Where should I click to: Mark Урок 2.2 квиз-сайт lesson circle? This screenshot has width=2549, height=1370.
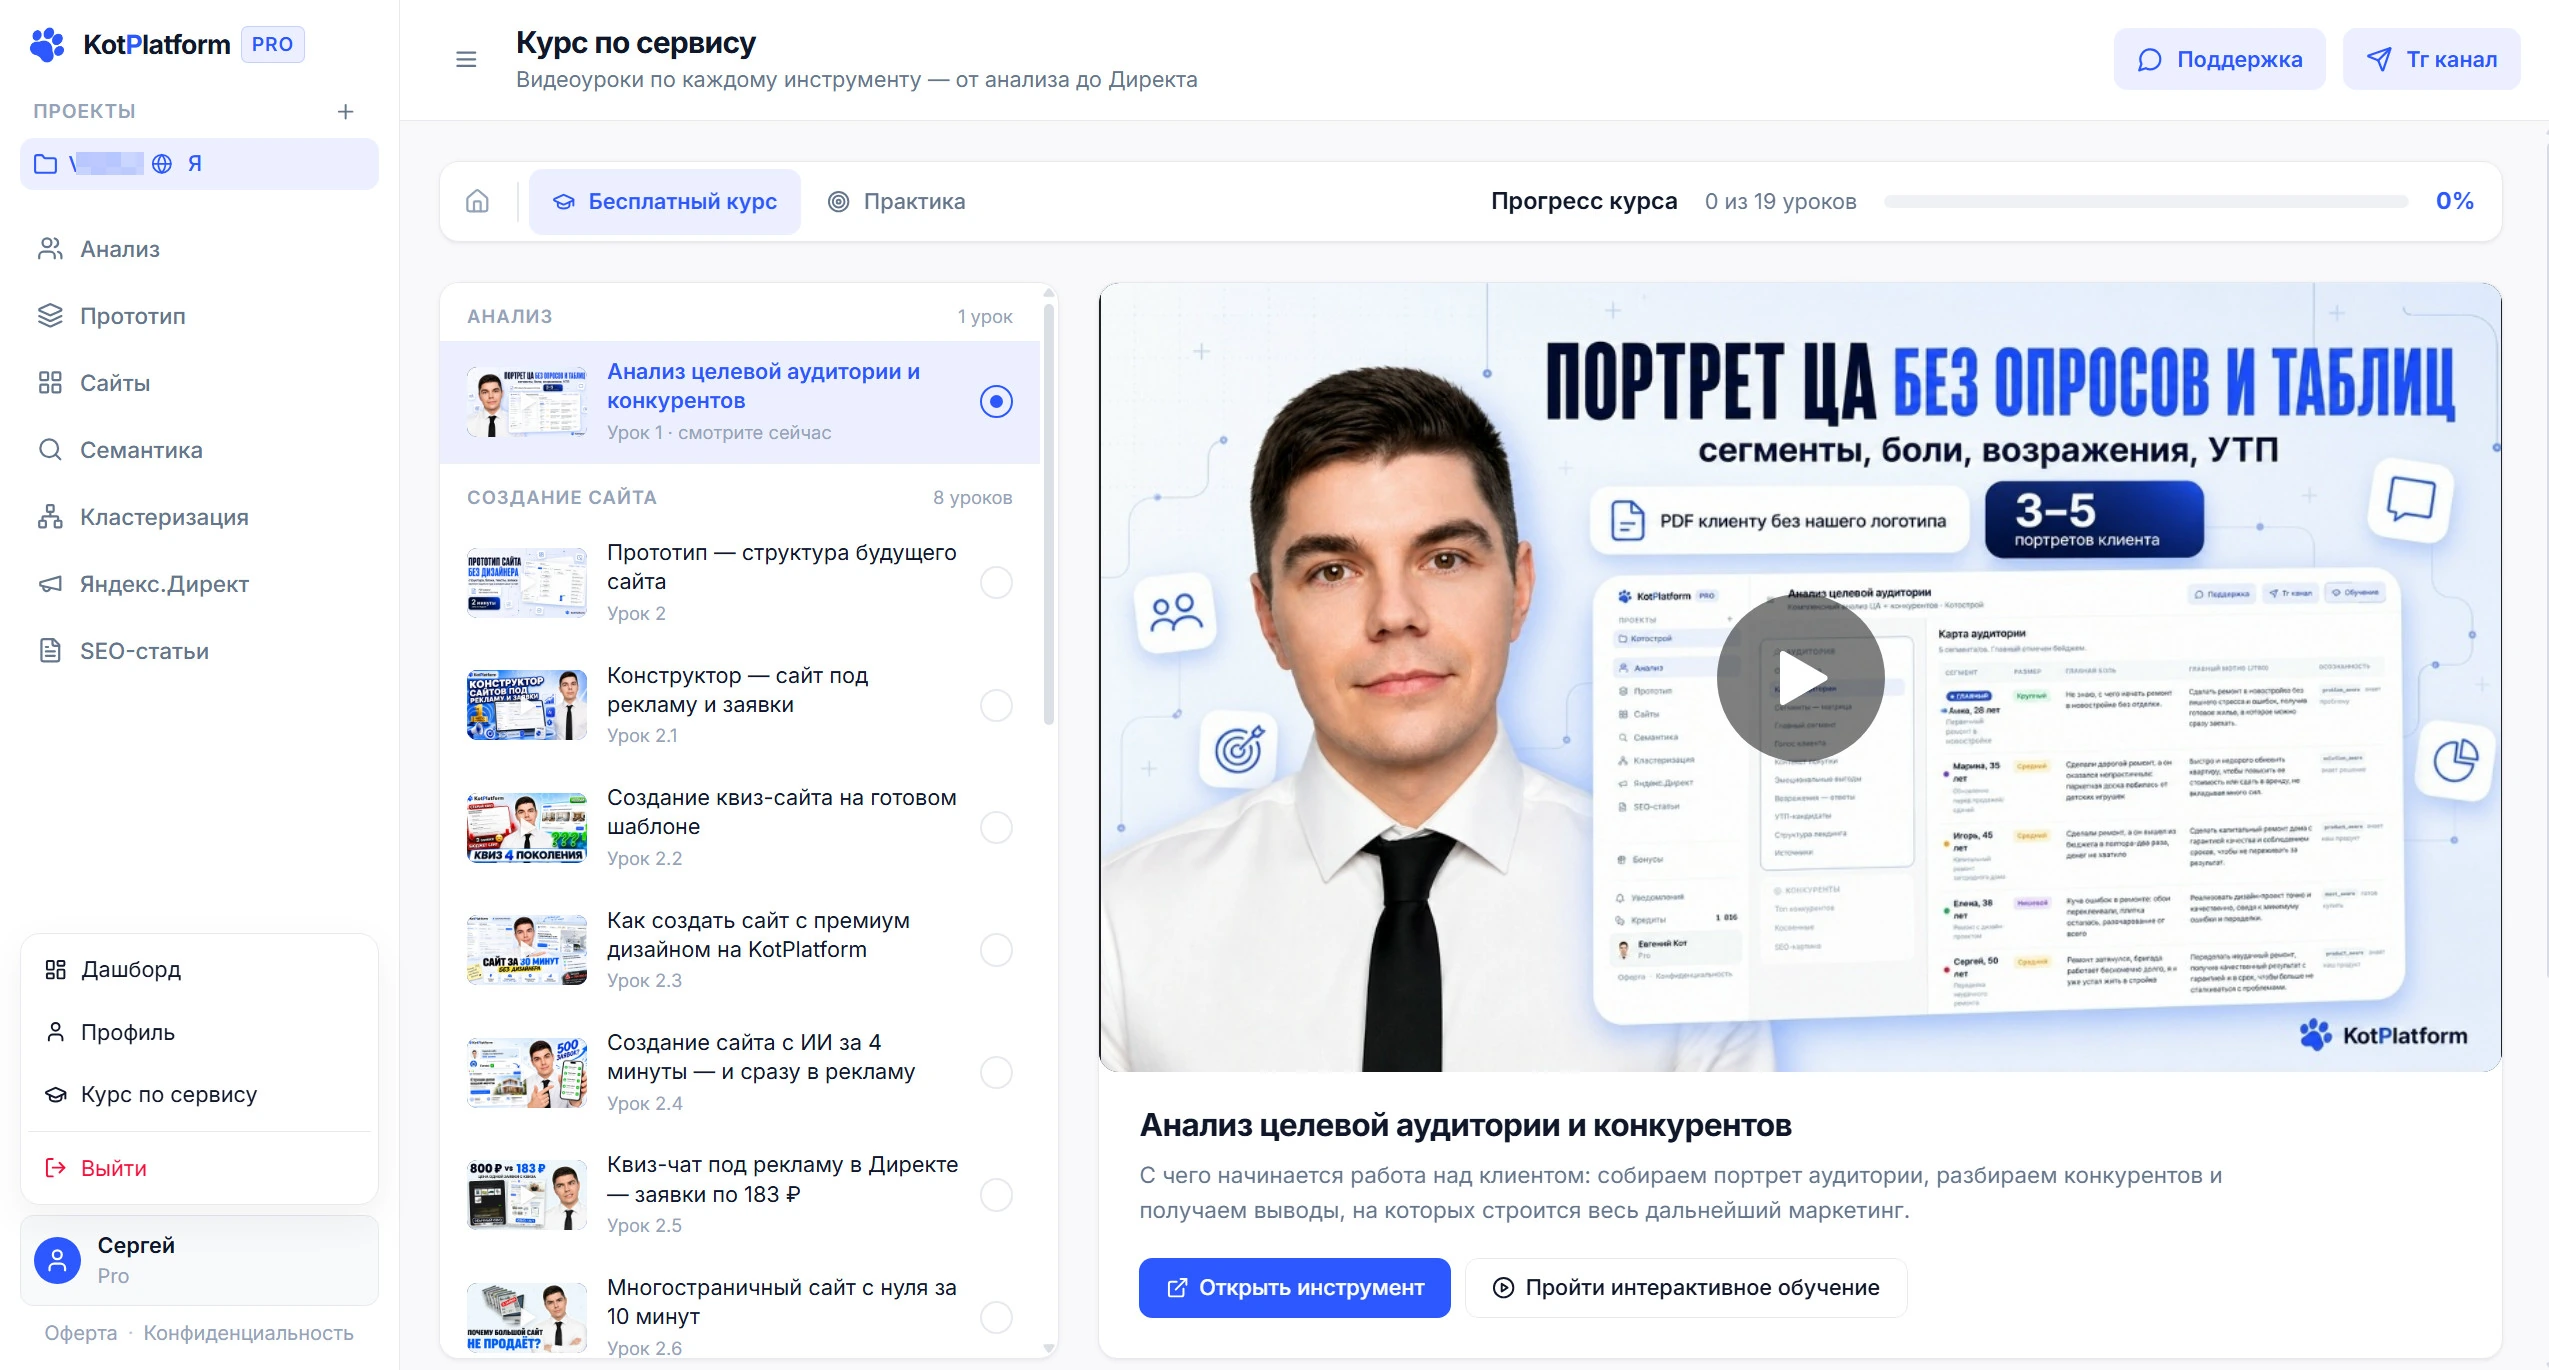point(996,827)
